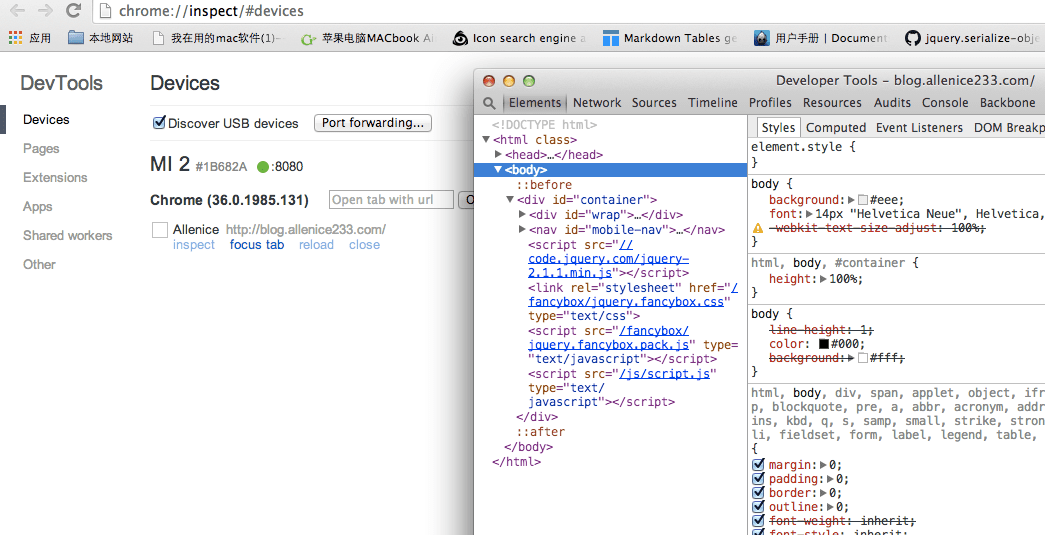Collapse the html class node

click(486, 139)
